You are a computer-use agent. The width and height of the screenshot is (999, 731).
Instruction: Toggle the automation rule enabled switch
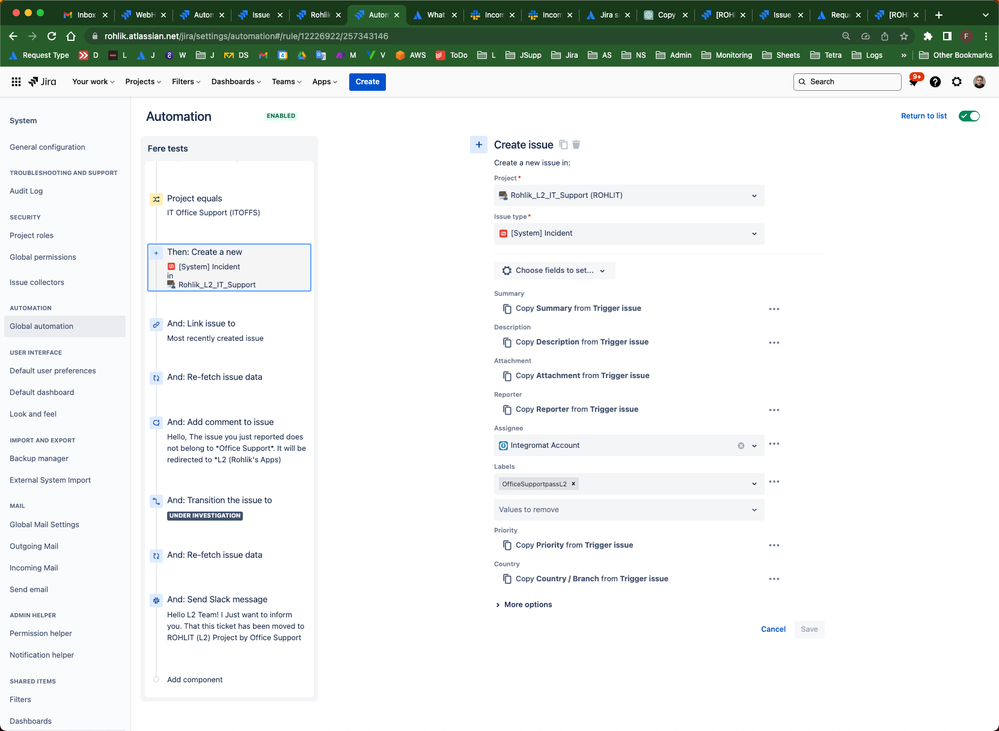tap(969, 116)
